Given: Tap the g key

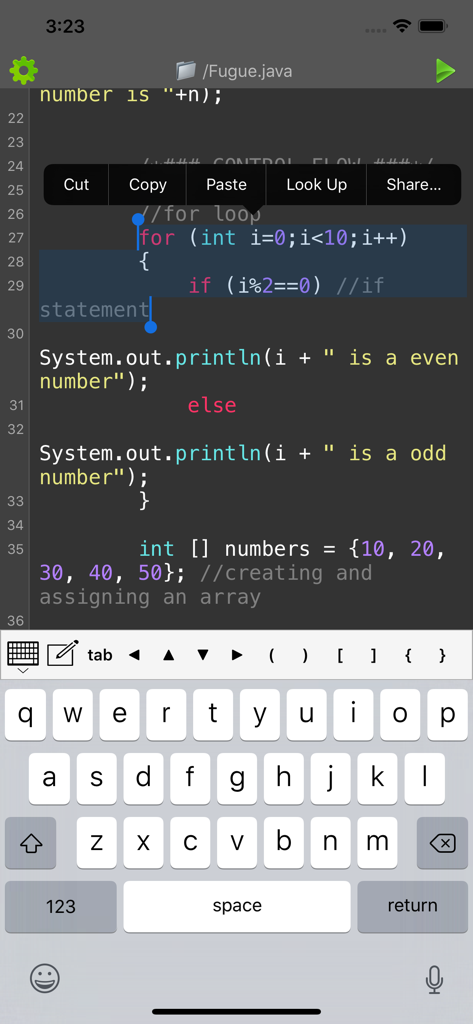Looking at the screenshot, I should point(236,778).
